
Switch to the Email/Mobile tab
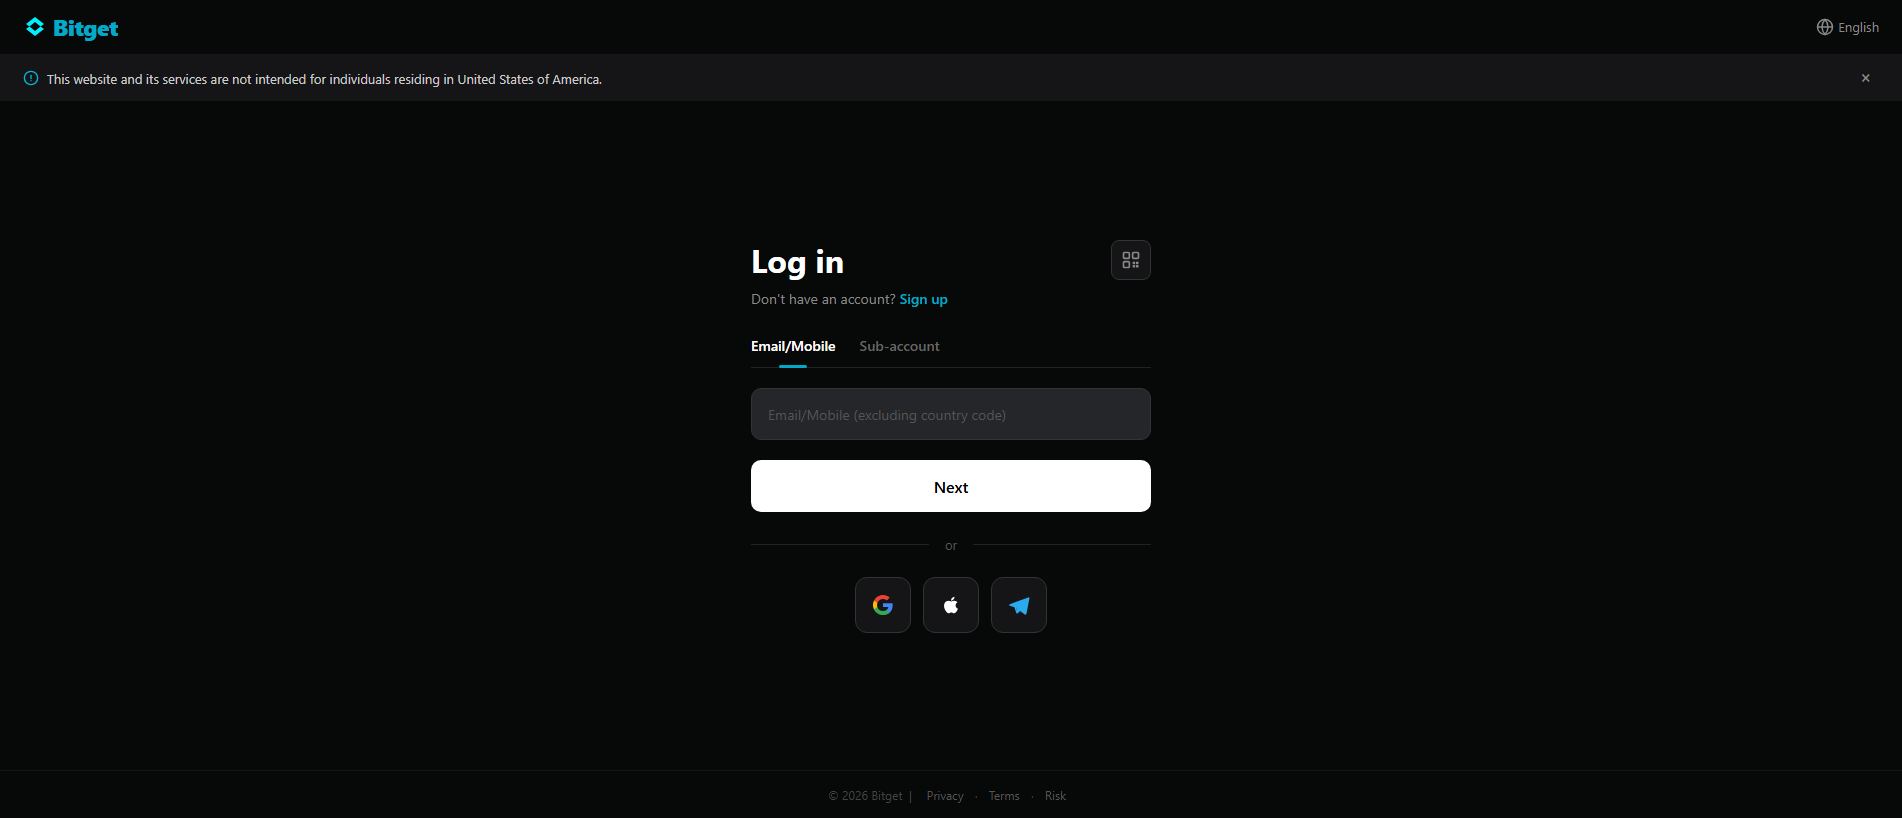coord(793,346)
